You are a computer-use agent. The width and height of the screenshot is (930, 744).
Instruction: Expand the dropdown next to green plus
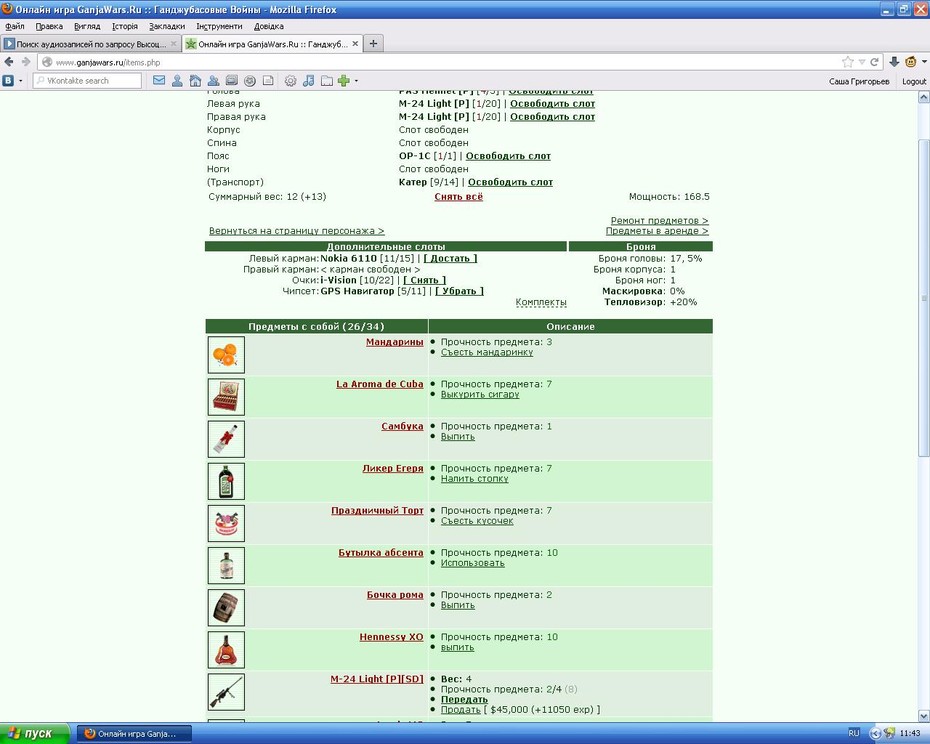(x=356, y=81)
